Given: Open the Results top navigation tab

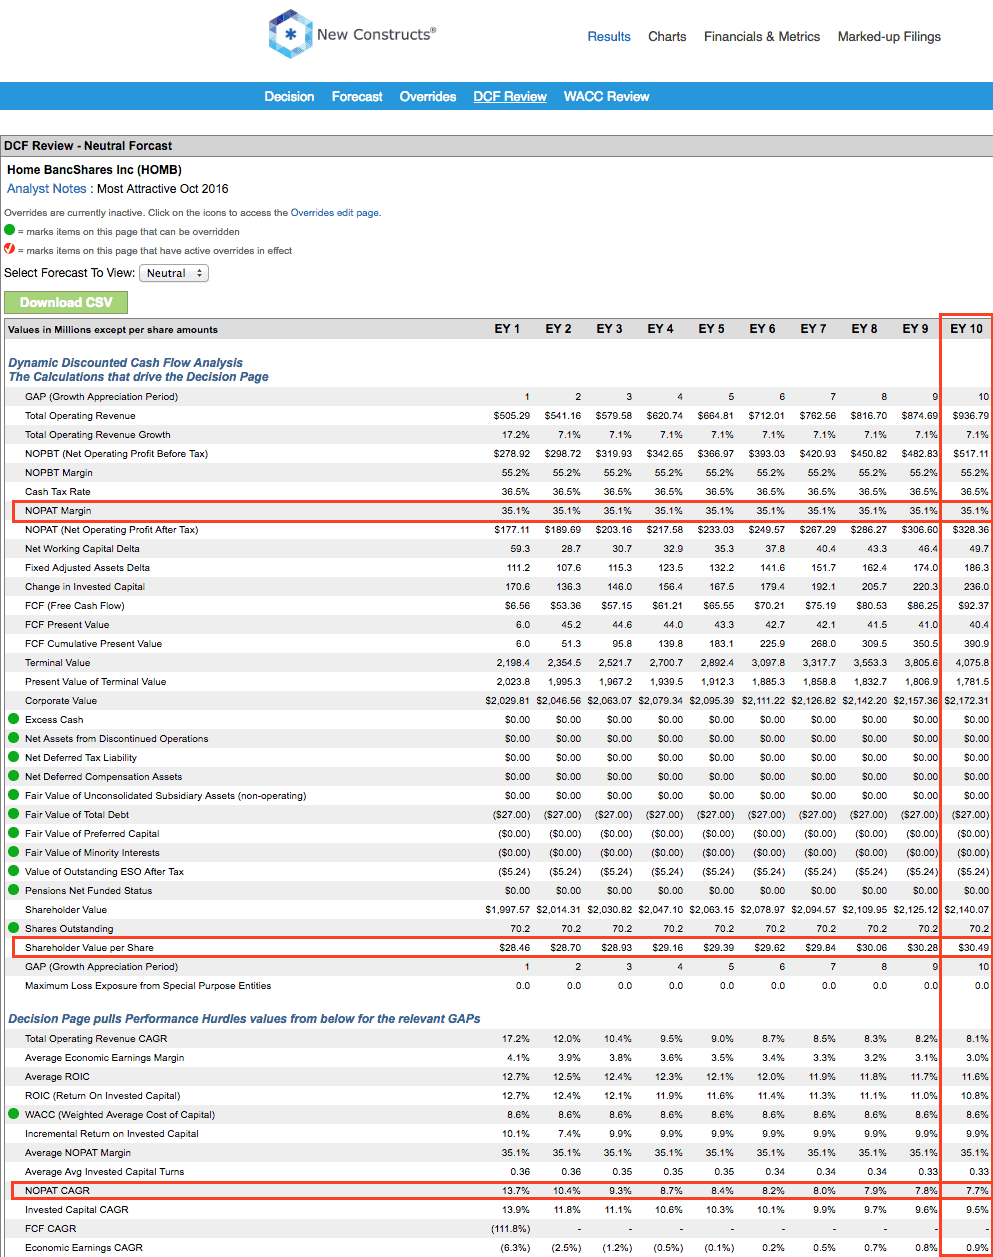Looking at the screenshot, I should point(609,37).
